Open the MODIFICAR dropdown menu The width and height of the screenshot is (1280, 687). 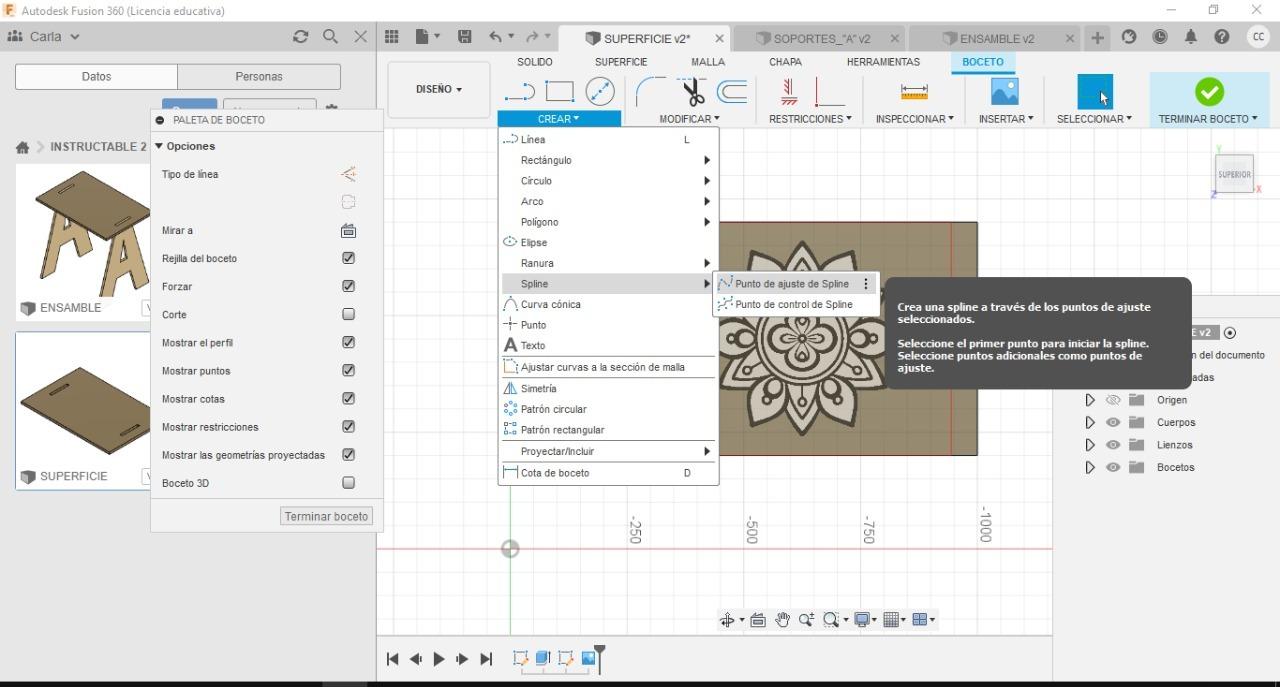tap(689, 119)
